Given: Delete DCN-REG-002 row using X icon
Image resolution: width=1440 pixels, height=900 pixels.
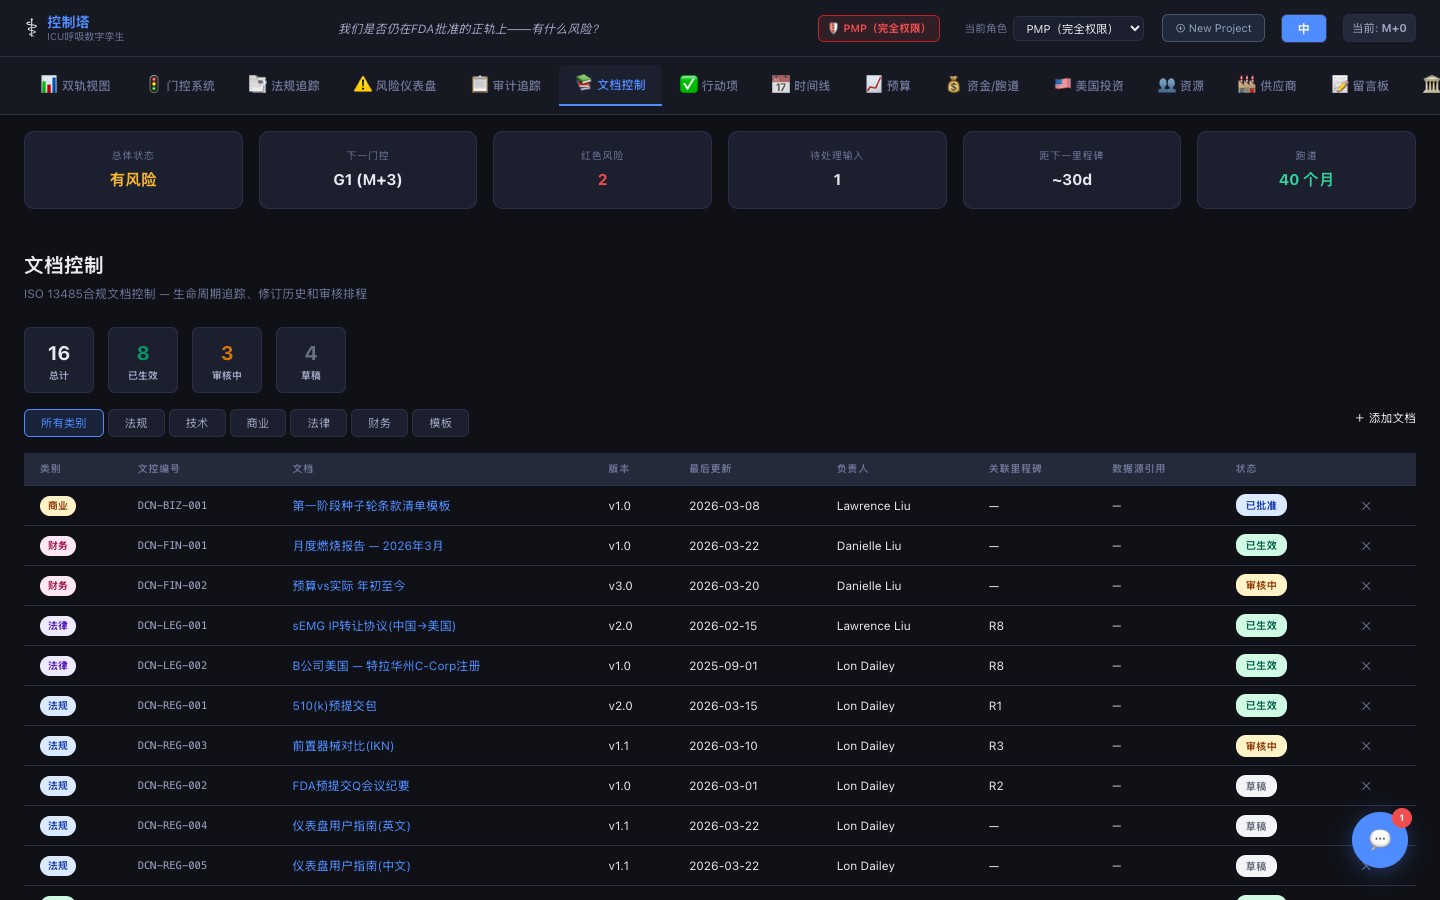Looking at the screenshot, I should click(x=1366, y=786).
